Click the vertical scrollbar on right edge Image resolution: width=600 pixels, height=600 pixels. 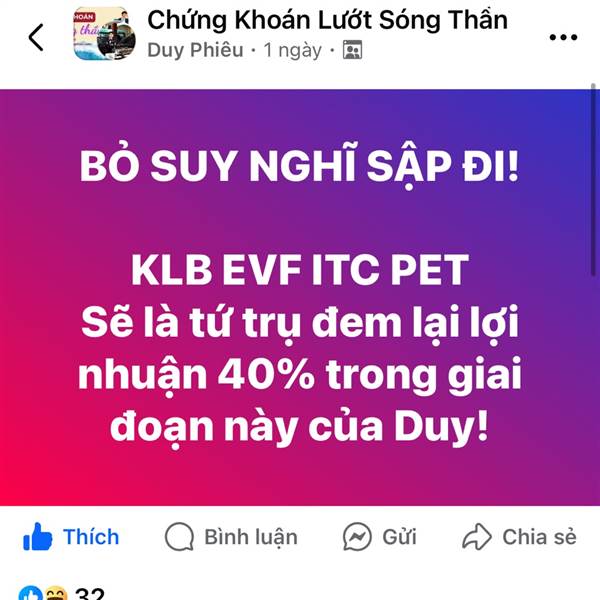point(593,179)
